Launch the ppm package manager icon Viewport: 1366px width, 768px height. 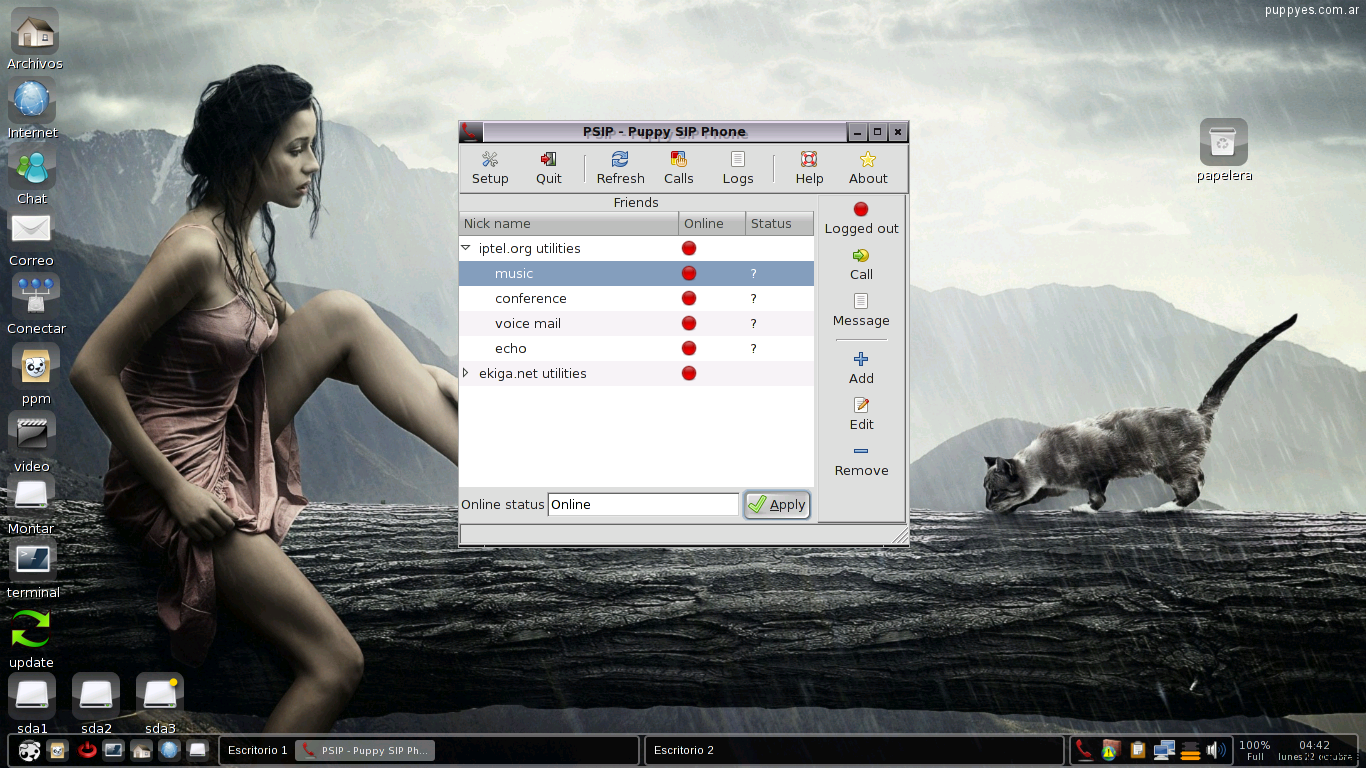point(36,374)
